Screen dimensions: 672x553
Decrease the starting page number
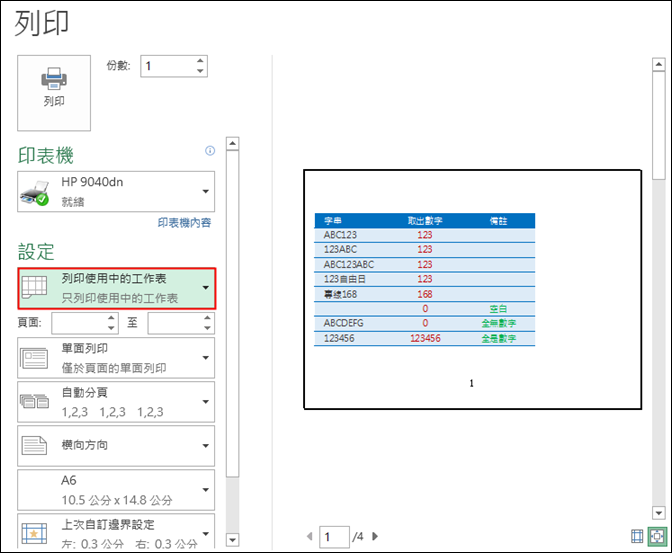[111, 328]
